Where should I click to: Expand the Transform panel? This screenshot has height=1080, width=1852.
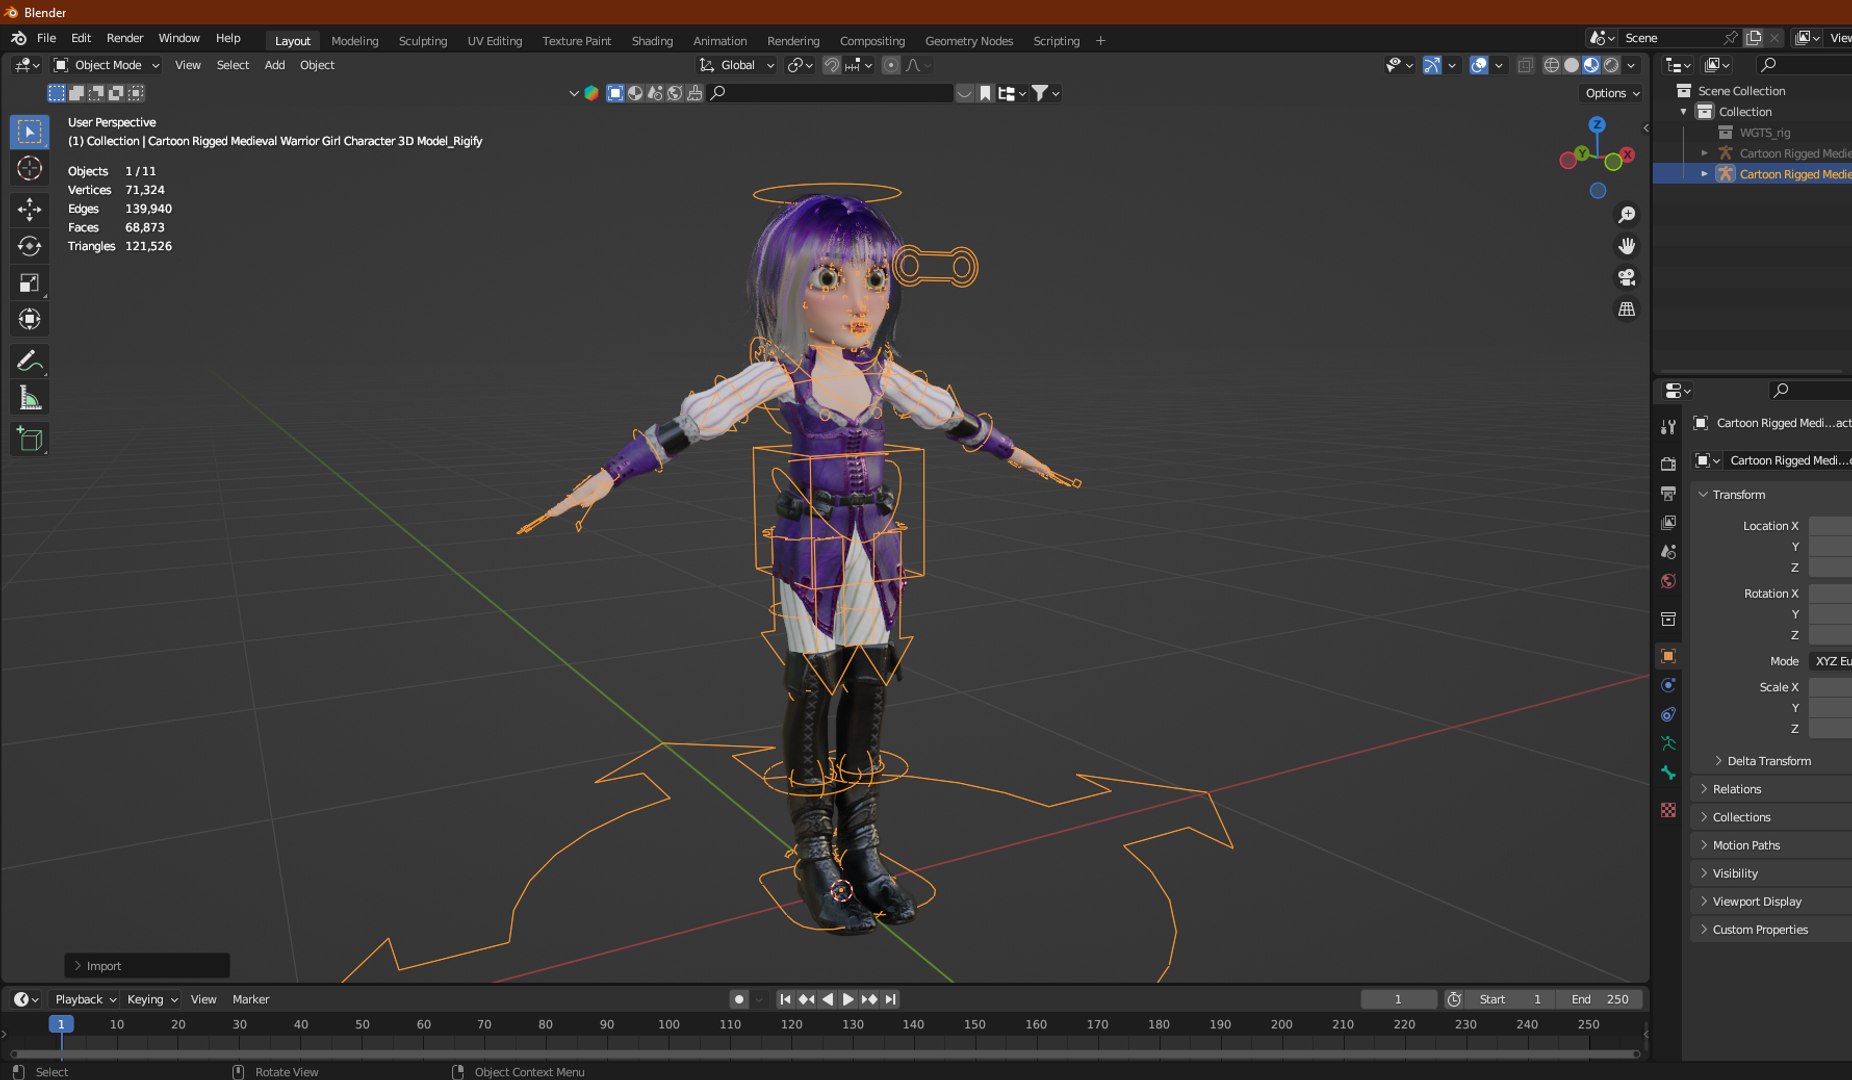(1770, 495)
